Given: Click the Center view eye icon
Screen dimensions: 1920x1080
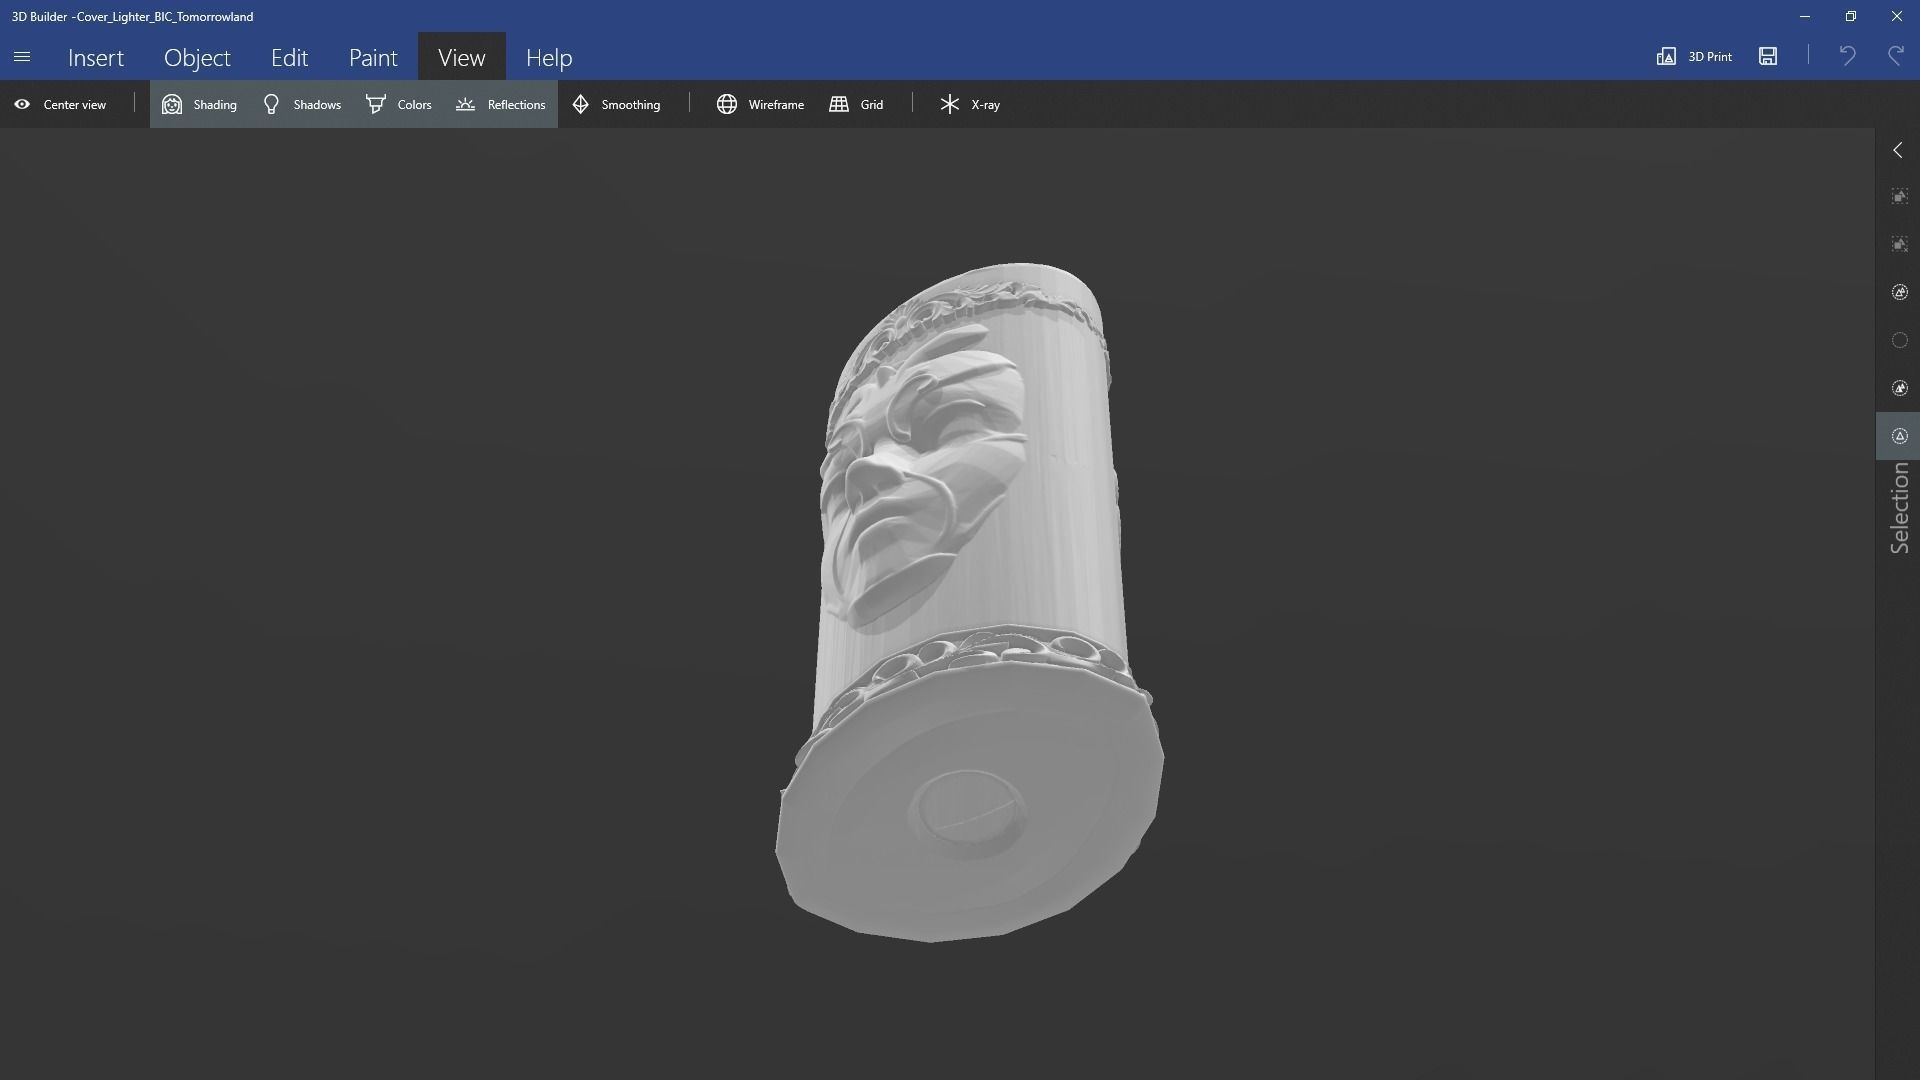Looking at the screenshot, I should [x=22, y=104].
